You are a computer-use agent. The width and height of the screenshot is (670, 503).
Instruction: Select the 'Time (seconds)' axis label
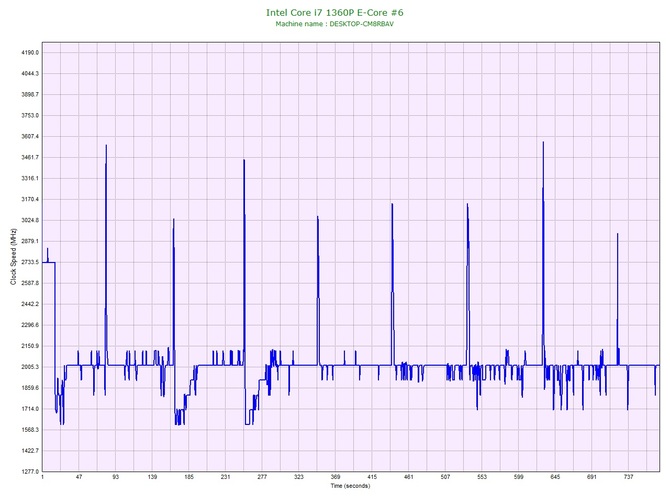coord(350,486)
